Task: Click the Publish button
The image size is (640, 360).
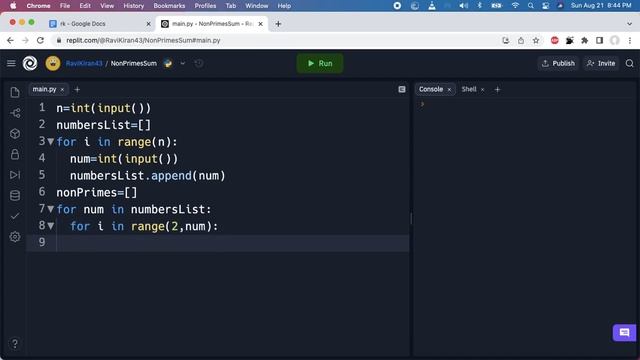Action: [558, 63]
